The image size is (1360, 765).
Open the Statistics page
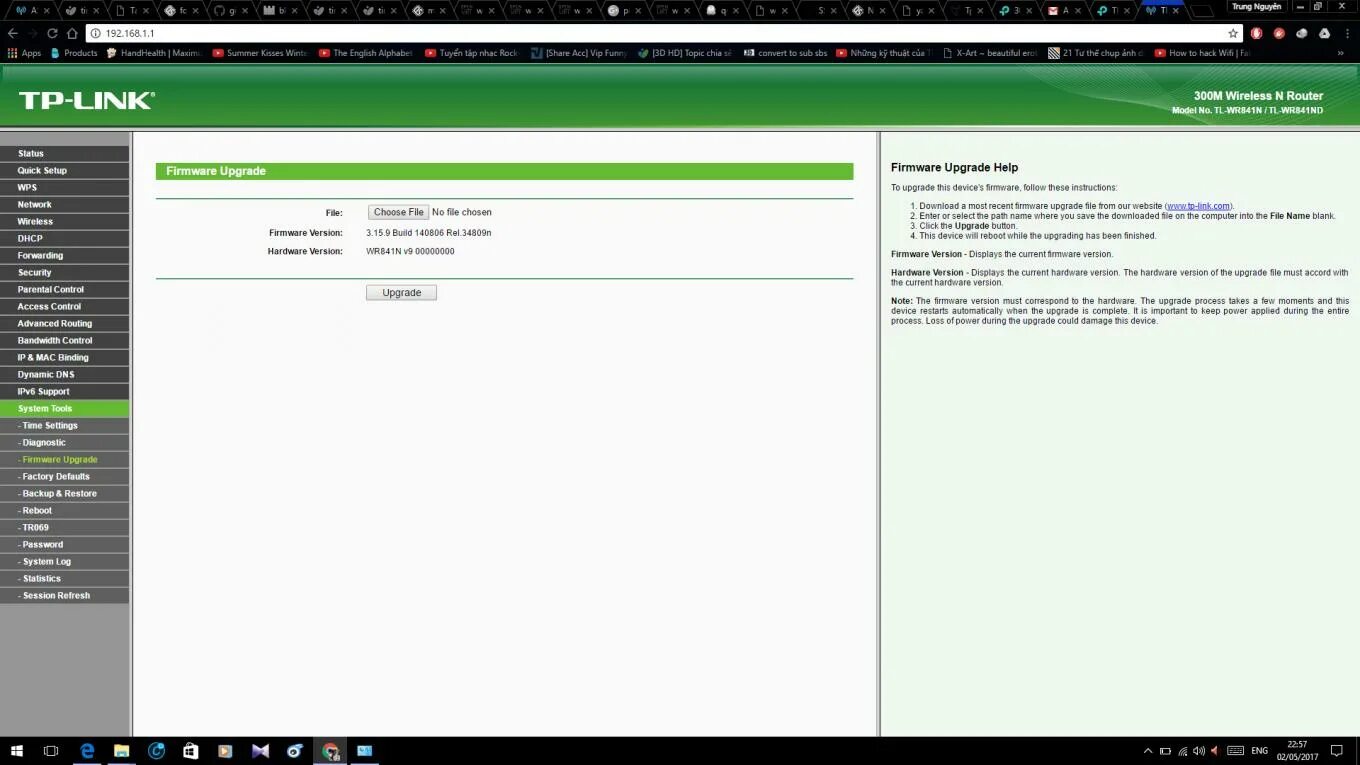point(65,579)
